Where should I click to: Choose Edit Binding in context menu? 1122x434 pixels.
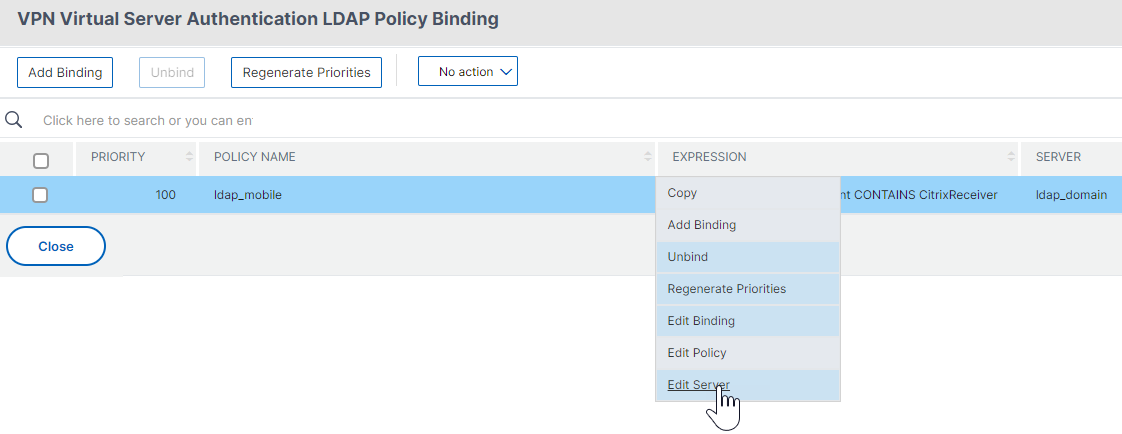tap(748, 321)
